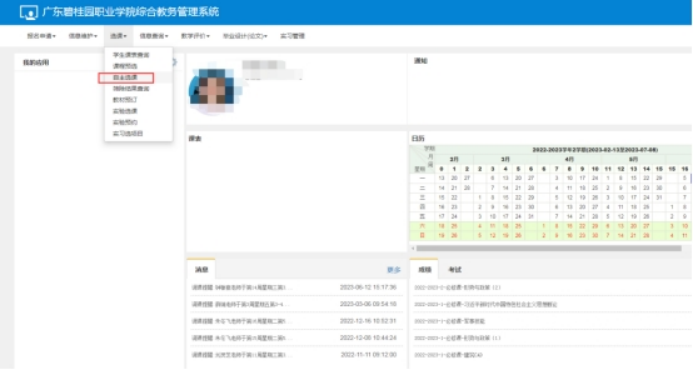This screenshot has height=370, width=693.
Task: Select 教材预订 from the open menu
Action: (125, 100)
